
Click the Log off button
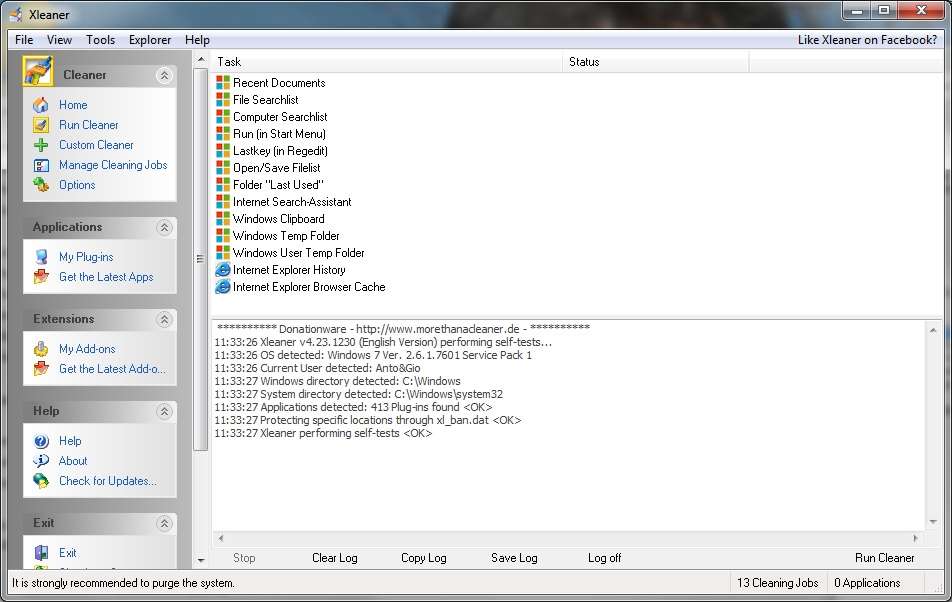[x=604, y=558]
